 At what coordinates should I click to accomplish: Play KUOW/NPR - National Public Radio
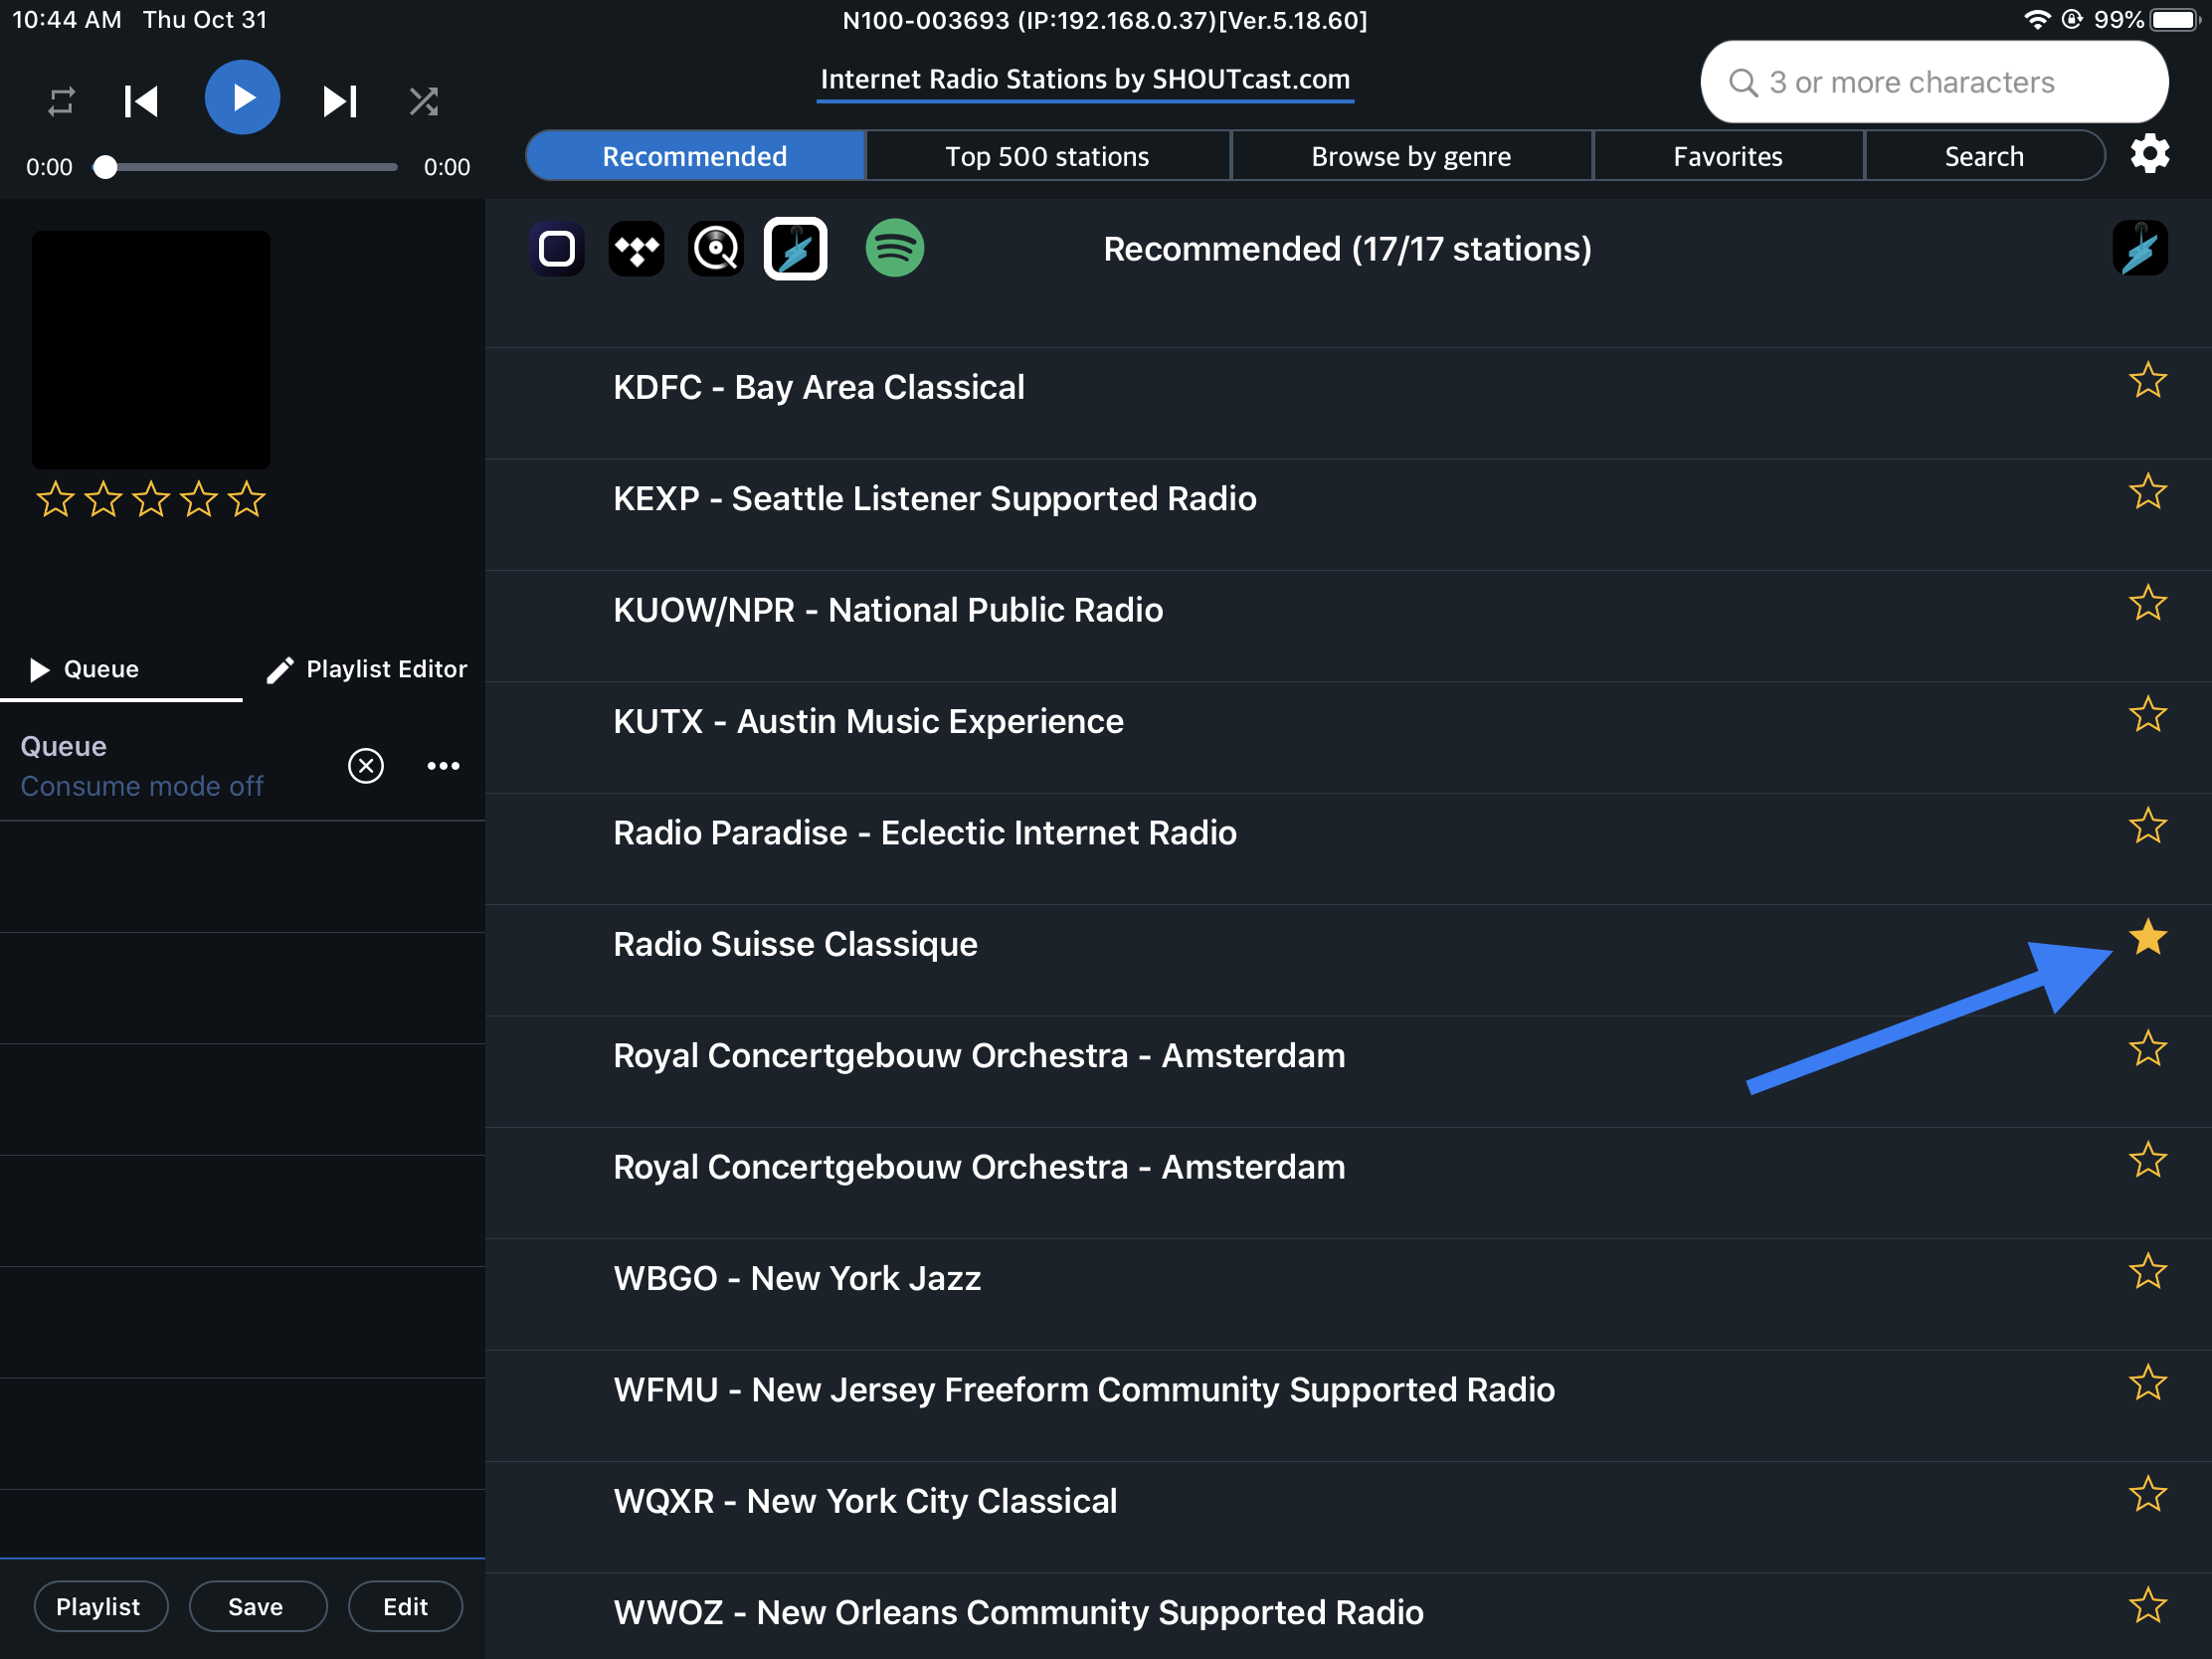pos(1348,626)
